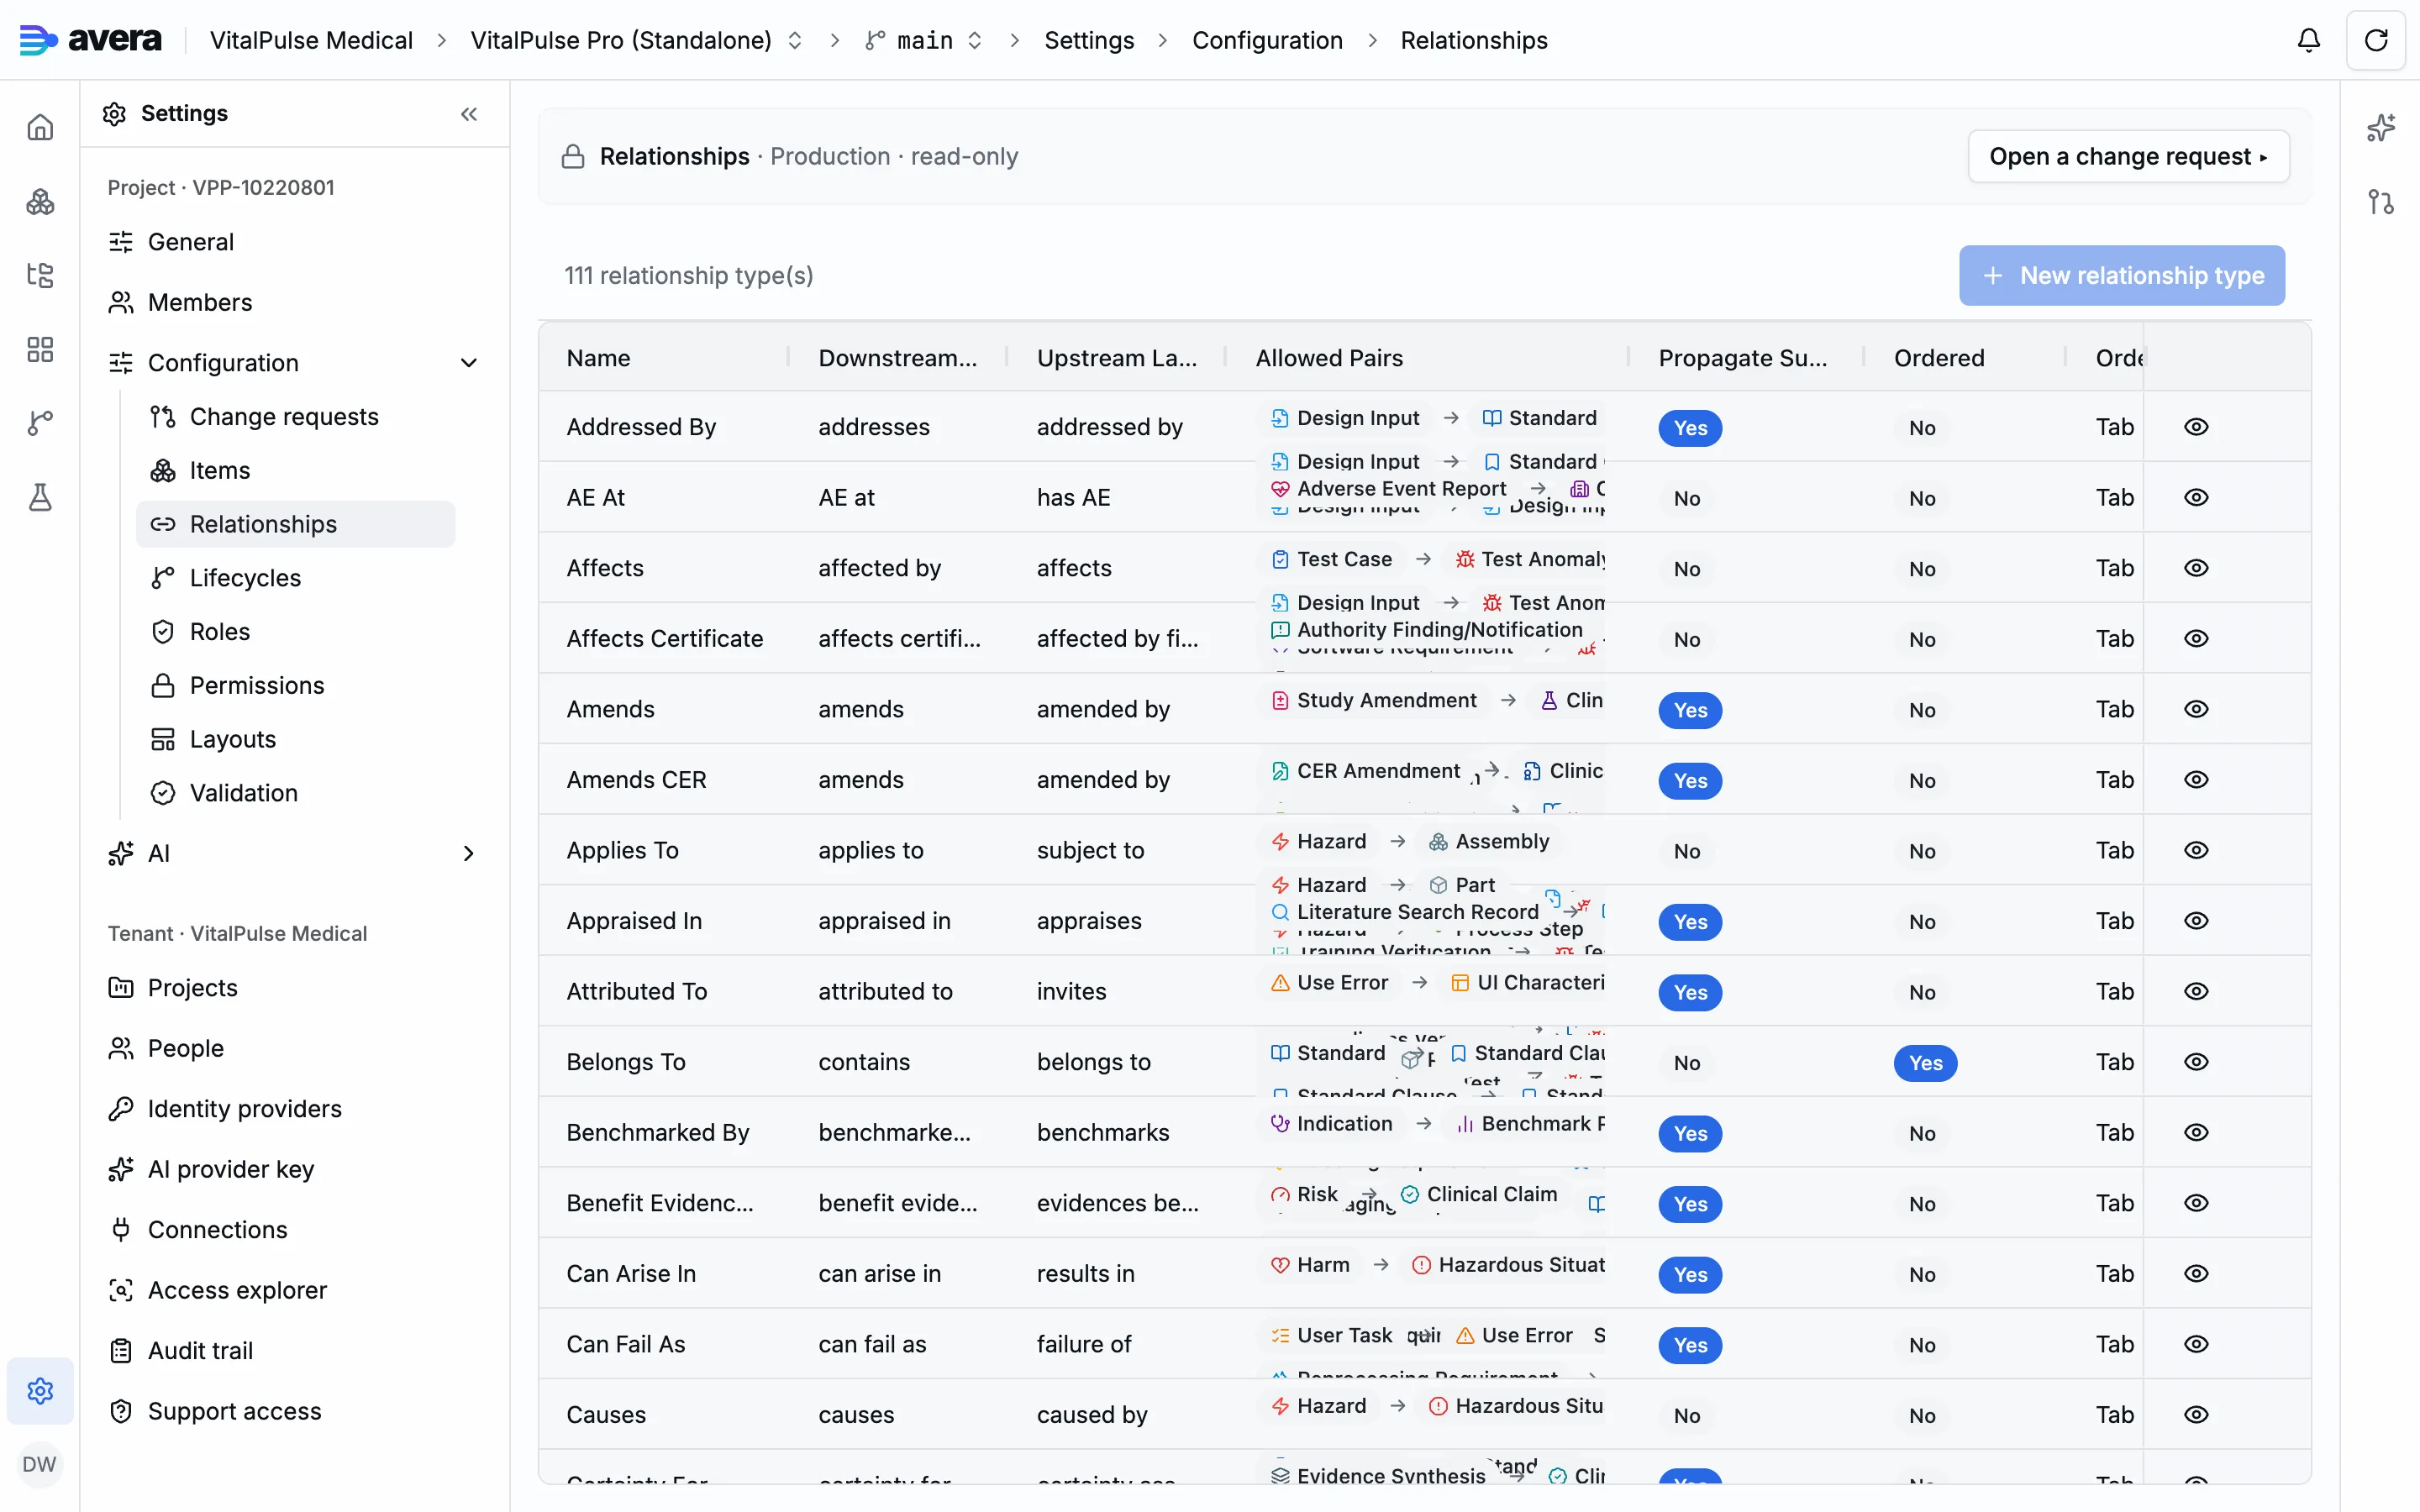Open Identity providers in sidebar
This screenshot has width=2420, height=1512.
pyautogui.click(x=244, y=1109)
